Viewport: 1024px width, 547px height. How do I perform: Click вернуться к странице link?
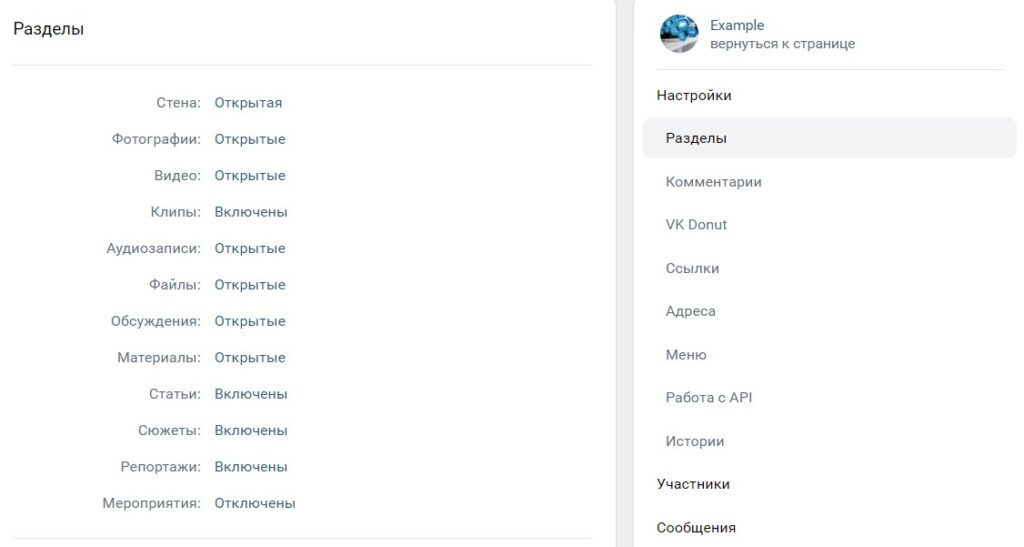[x=782, y=44]
